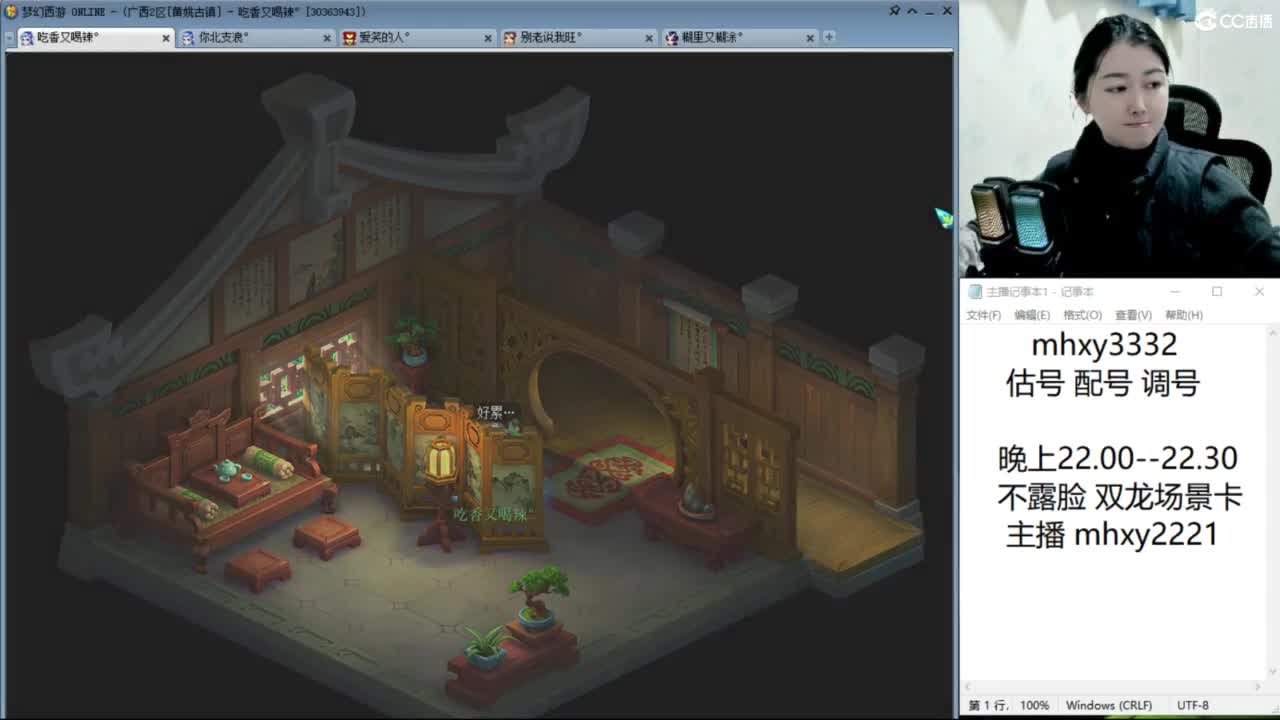Click the 主播 mhxy2221 line in Notepad
Image resolution: width=1280 pixels, height=720 pixels.
[x=1112, y=534]
